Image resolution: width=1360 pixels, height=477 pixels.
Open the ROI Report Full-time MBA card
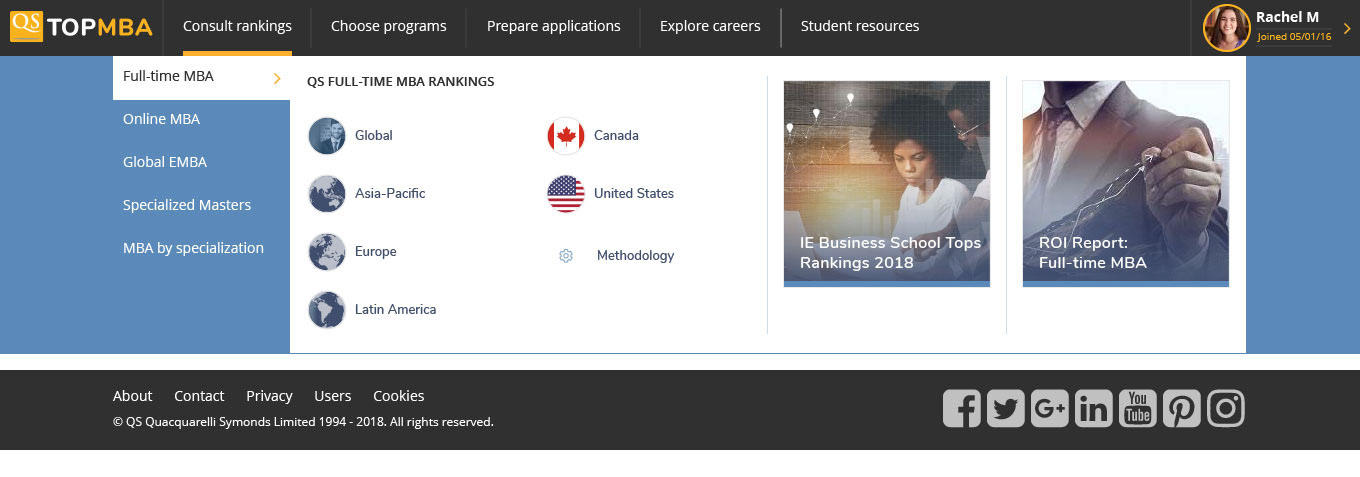pos(1126,184)
